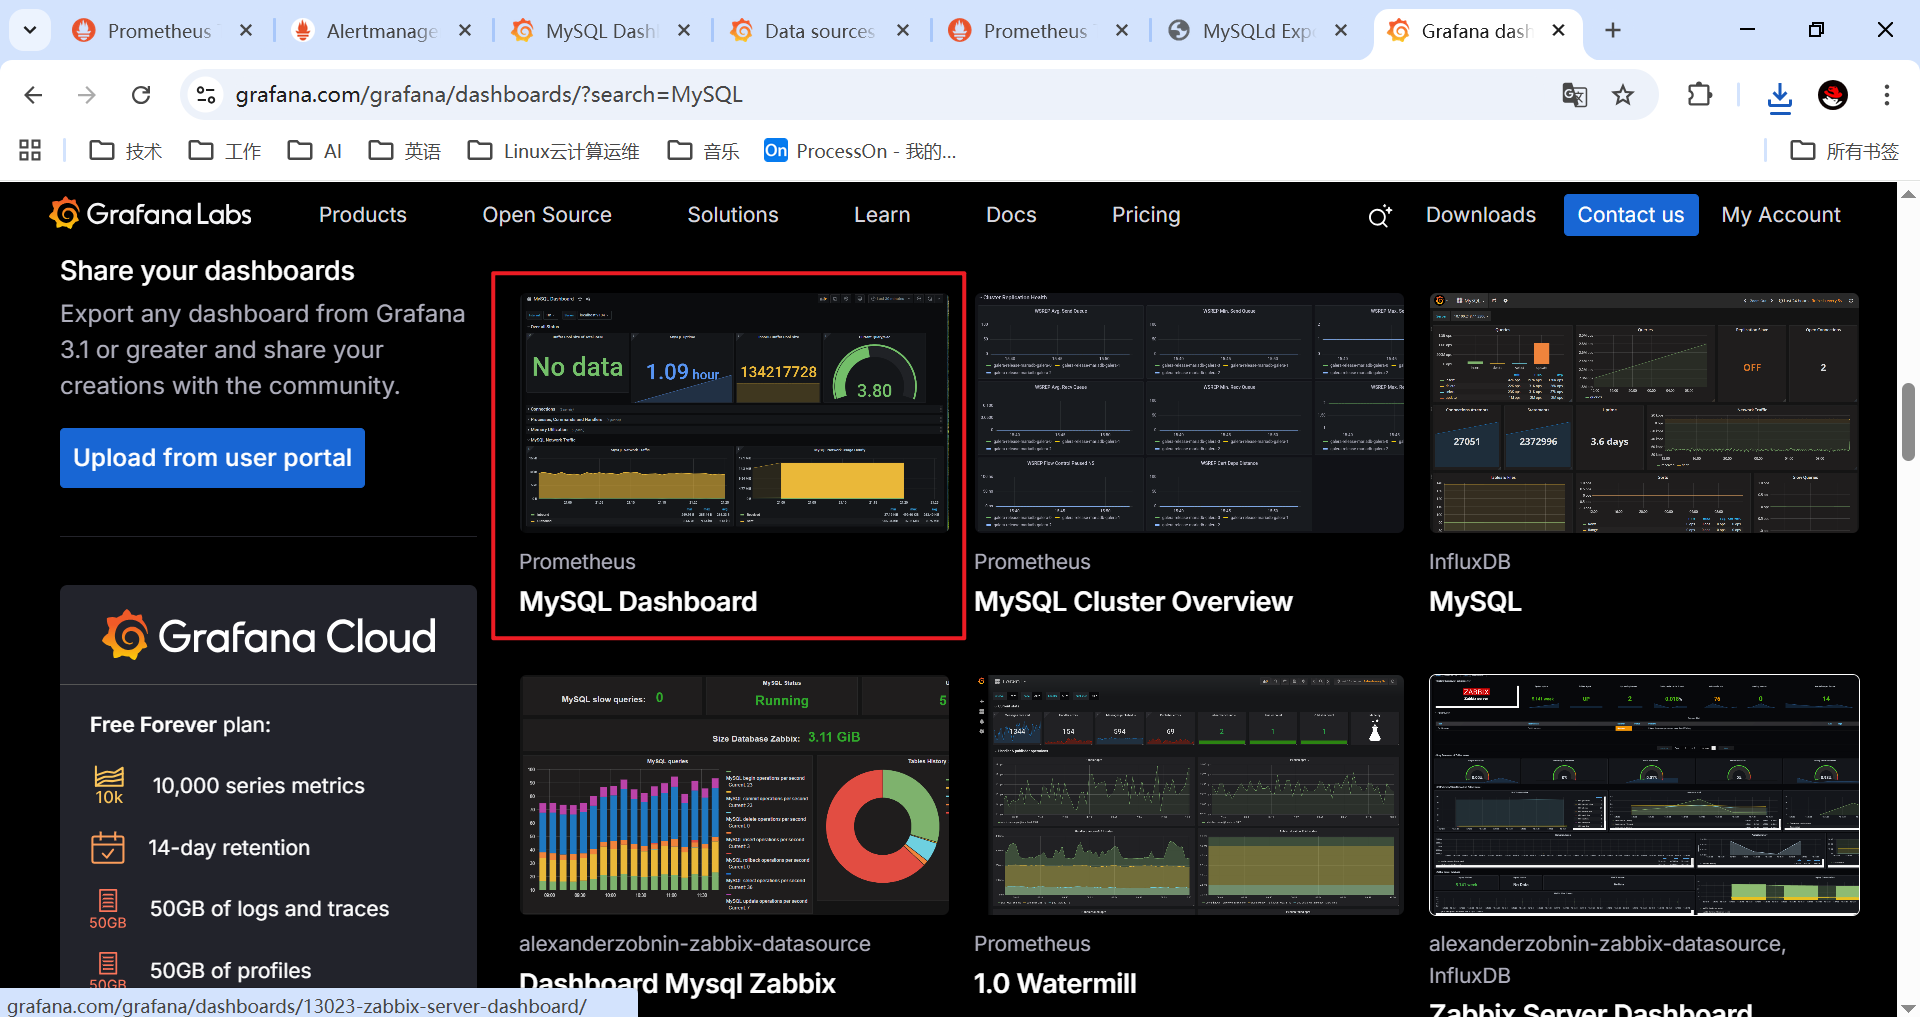Viewport: 1920px width, 1017px height.
Task: Close the Alertmanager tab
Action: (465, 31)
